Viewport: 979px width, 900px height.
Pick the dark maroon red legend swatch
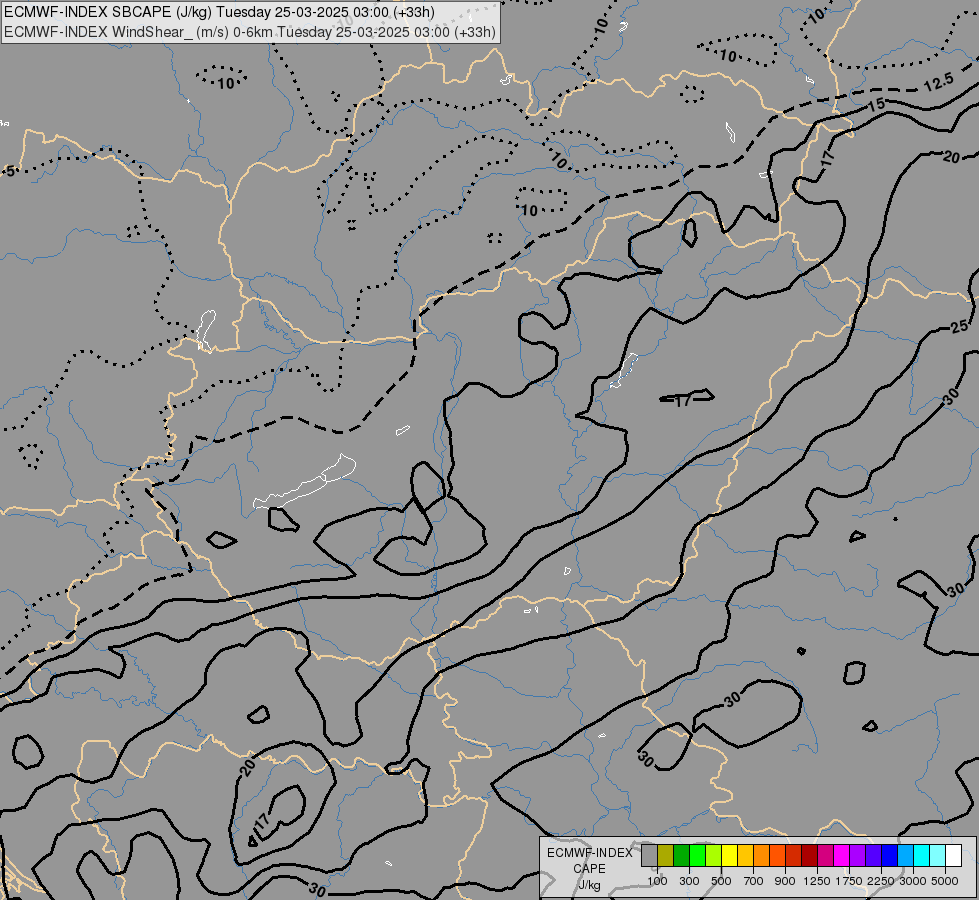pos(809,856)
